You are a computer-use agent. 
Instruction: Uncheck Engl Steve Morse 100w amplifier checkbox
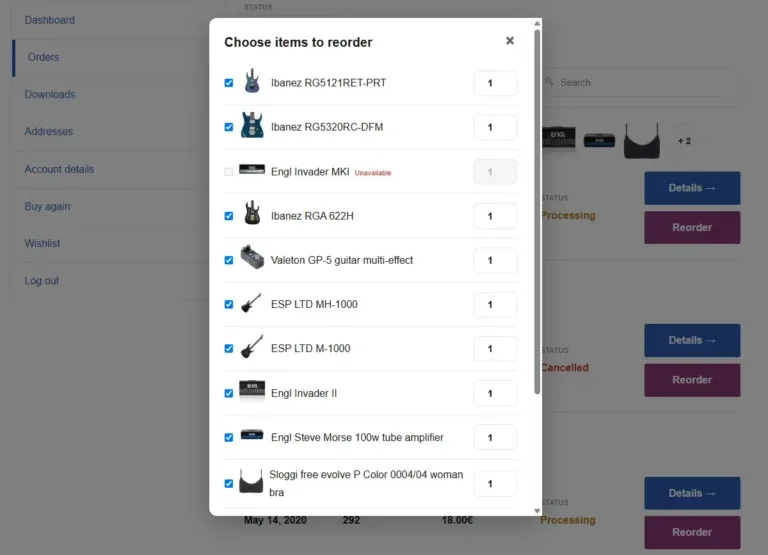pyautogui.click(x=229, y=437)
